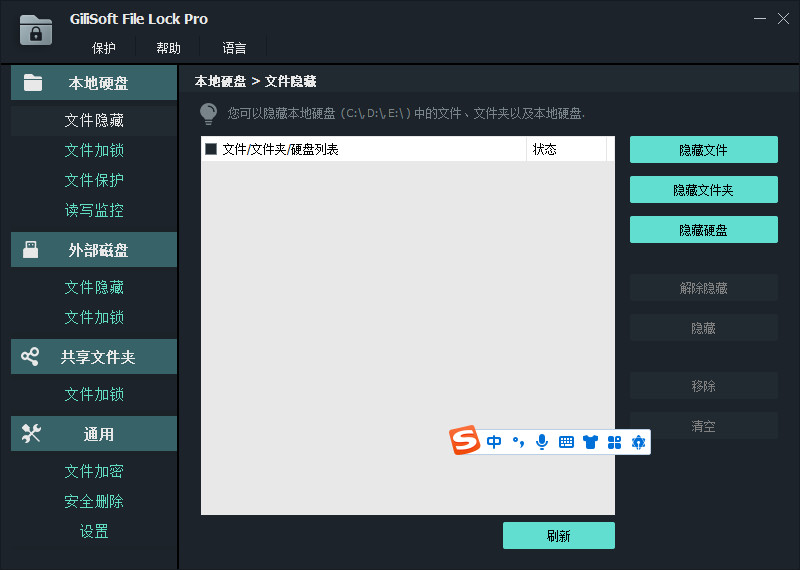Select 共享文件夹 section header
Image resolution: width=800 pixels, height=570 pixels.
click(x=94, y=356)
